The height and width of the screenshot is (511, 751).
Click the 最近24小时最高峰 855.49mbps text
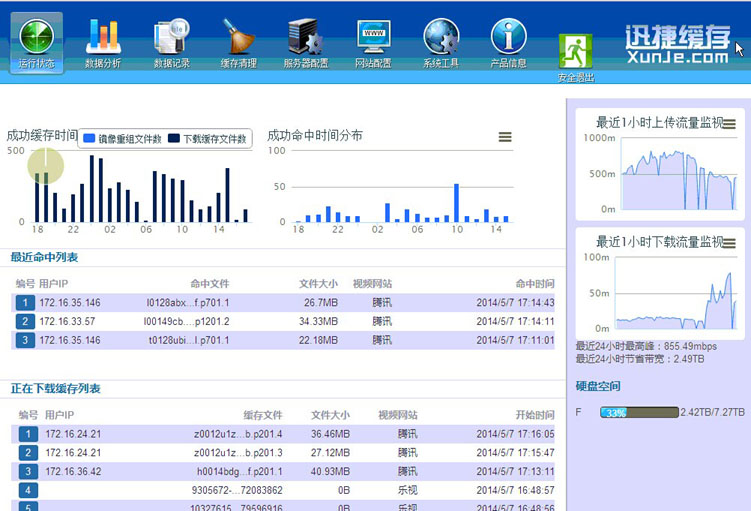click(646, 346)
